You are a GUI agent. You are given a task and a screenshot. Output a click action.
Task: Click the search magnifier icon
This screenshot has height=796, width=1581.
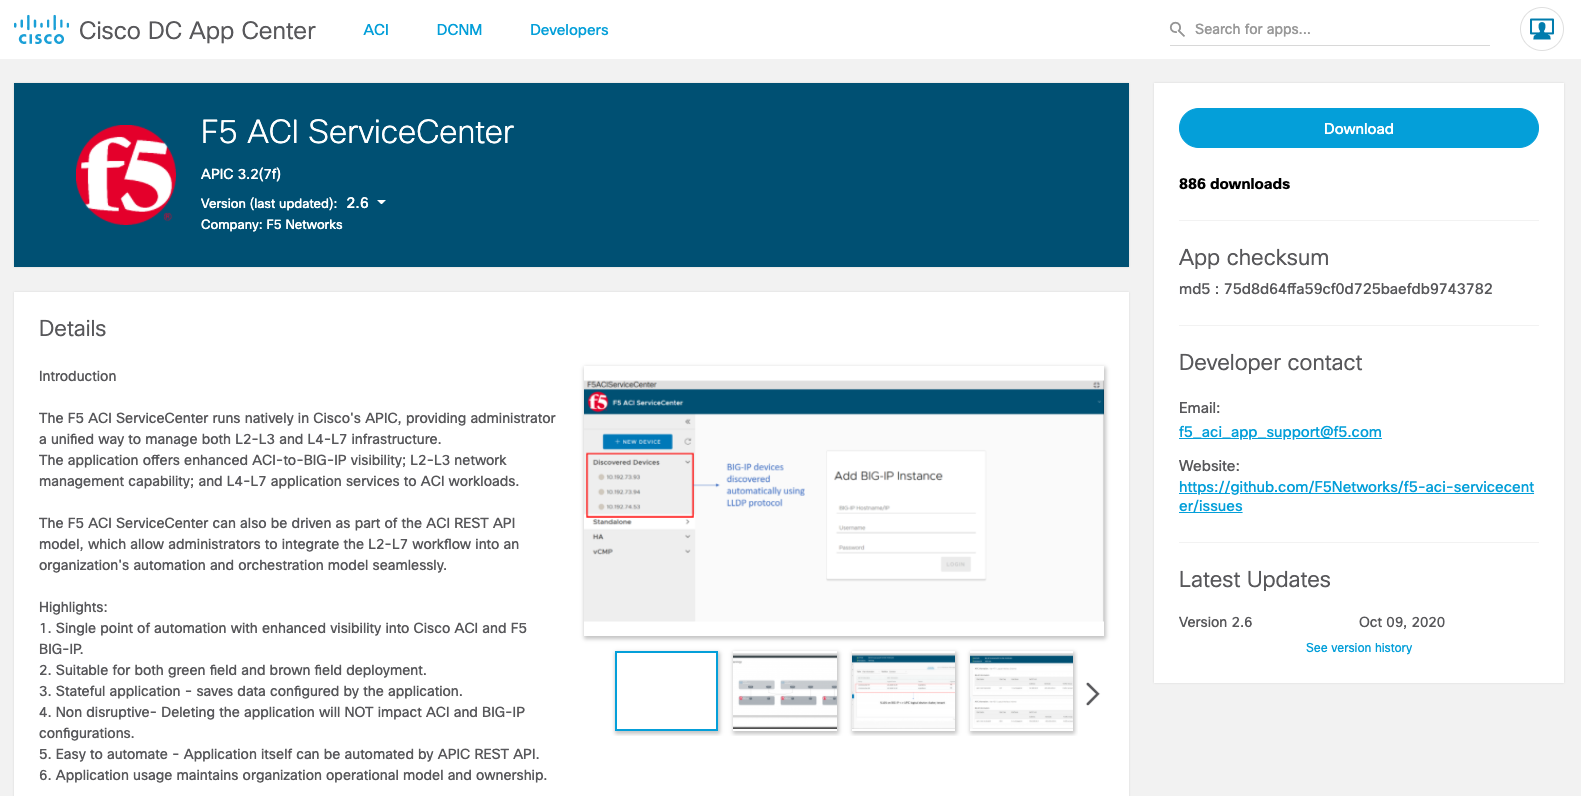(x=1177, y=30)
